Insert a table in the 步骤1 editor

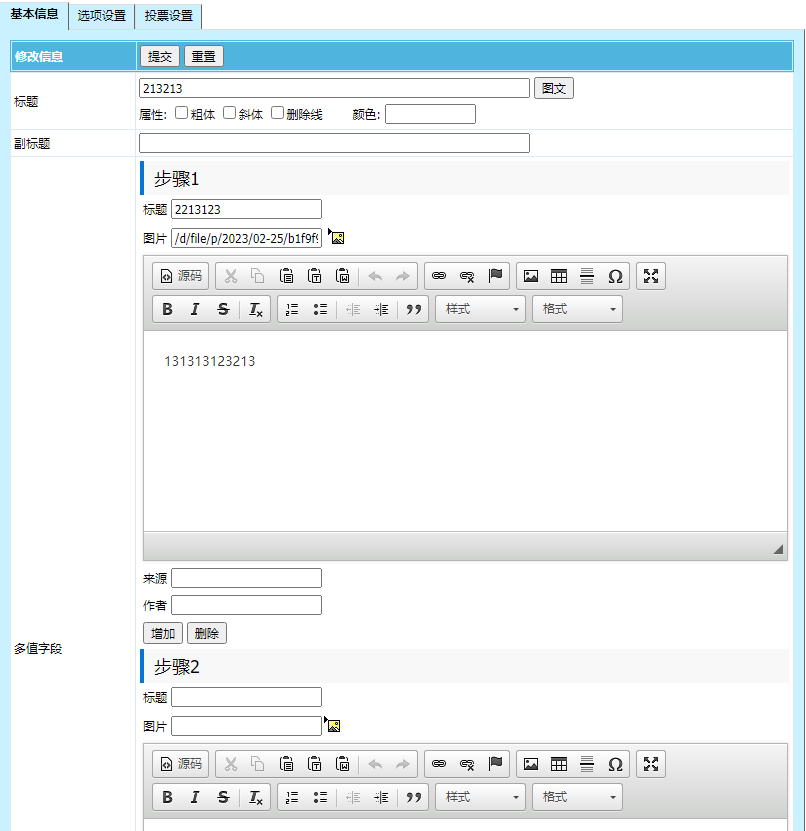click(559, 276)
